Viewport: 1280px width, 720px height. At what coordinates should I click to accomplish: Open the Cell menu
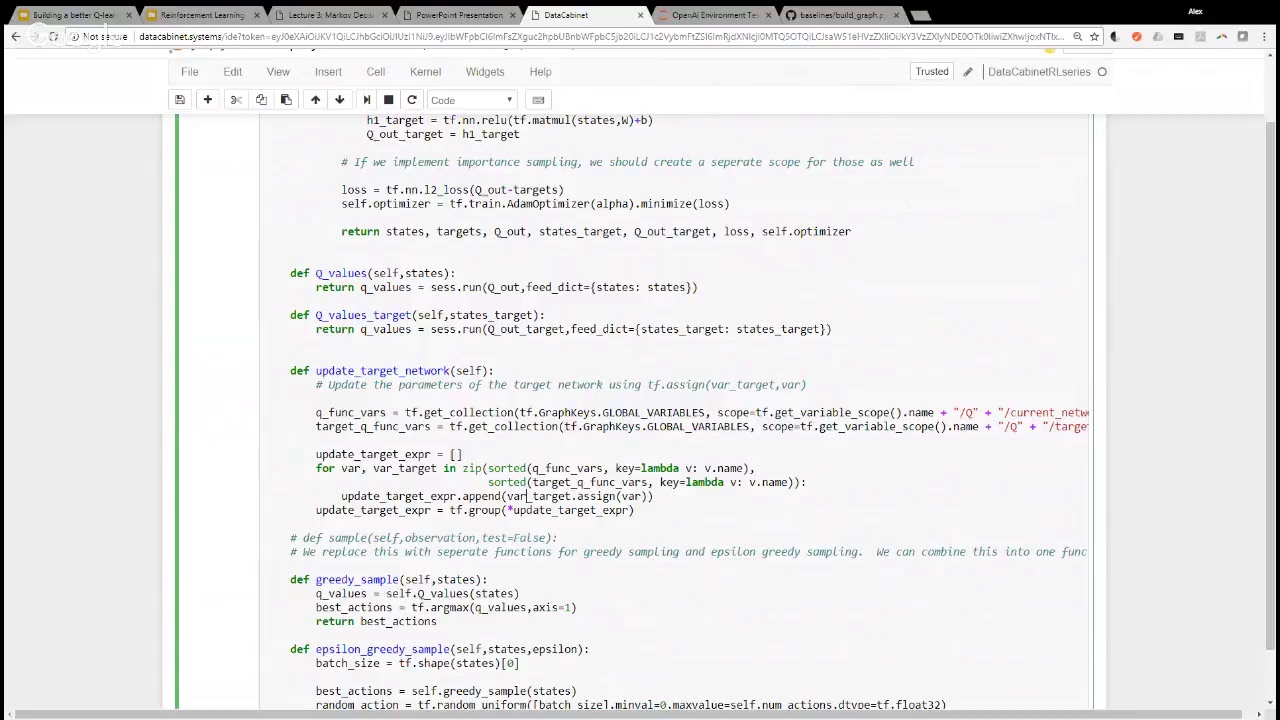click(376, 72)
